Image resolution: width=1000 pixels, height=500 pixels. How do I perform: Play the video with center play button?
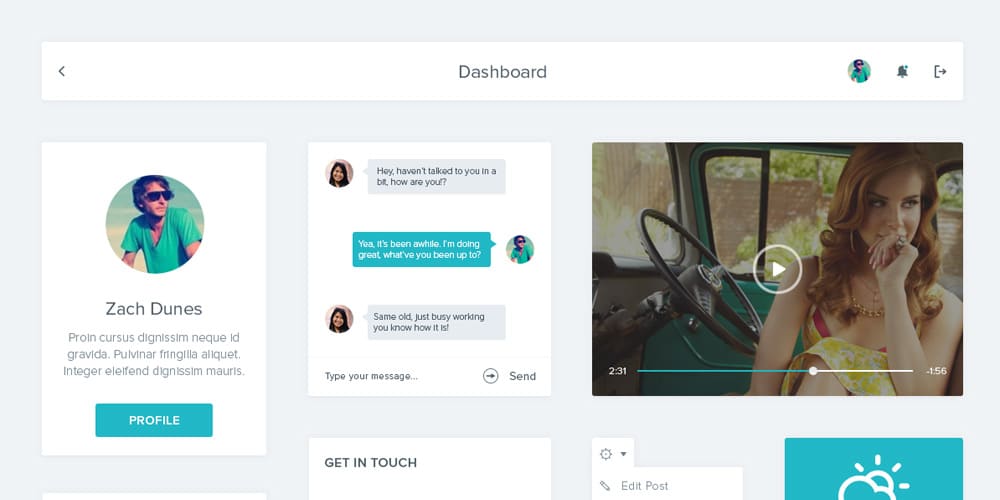(777, 269)
